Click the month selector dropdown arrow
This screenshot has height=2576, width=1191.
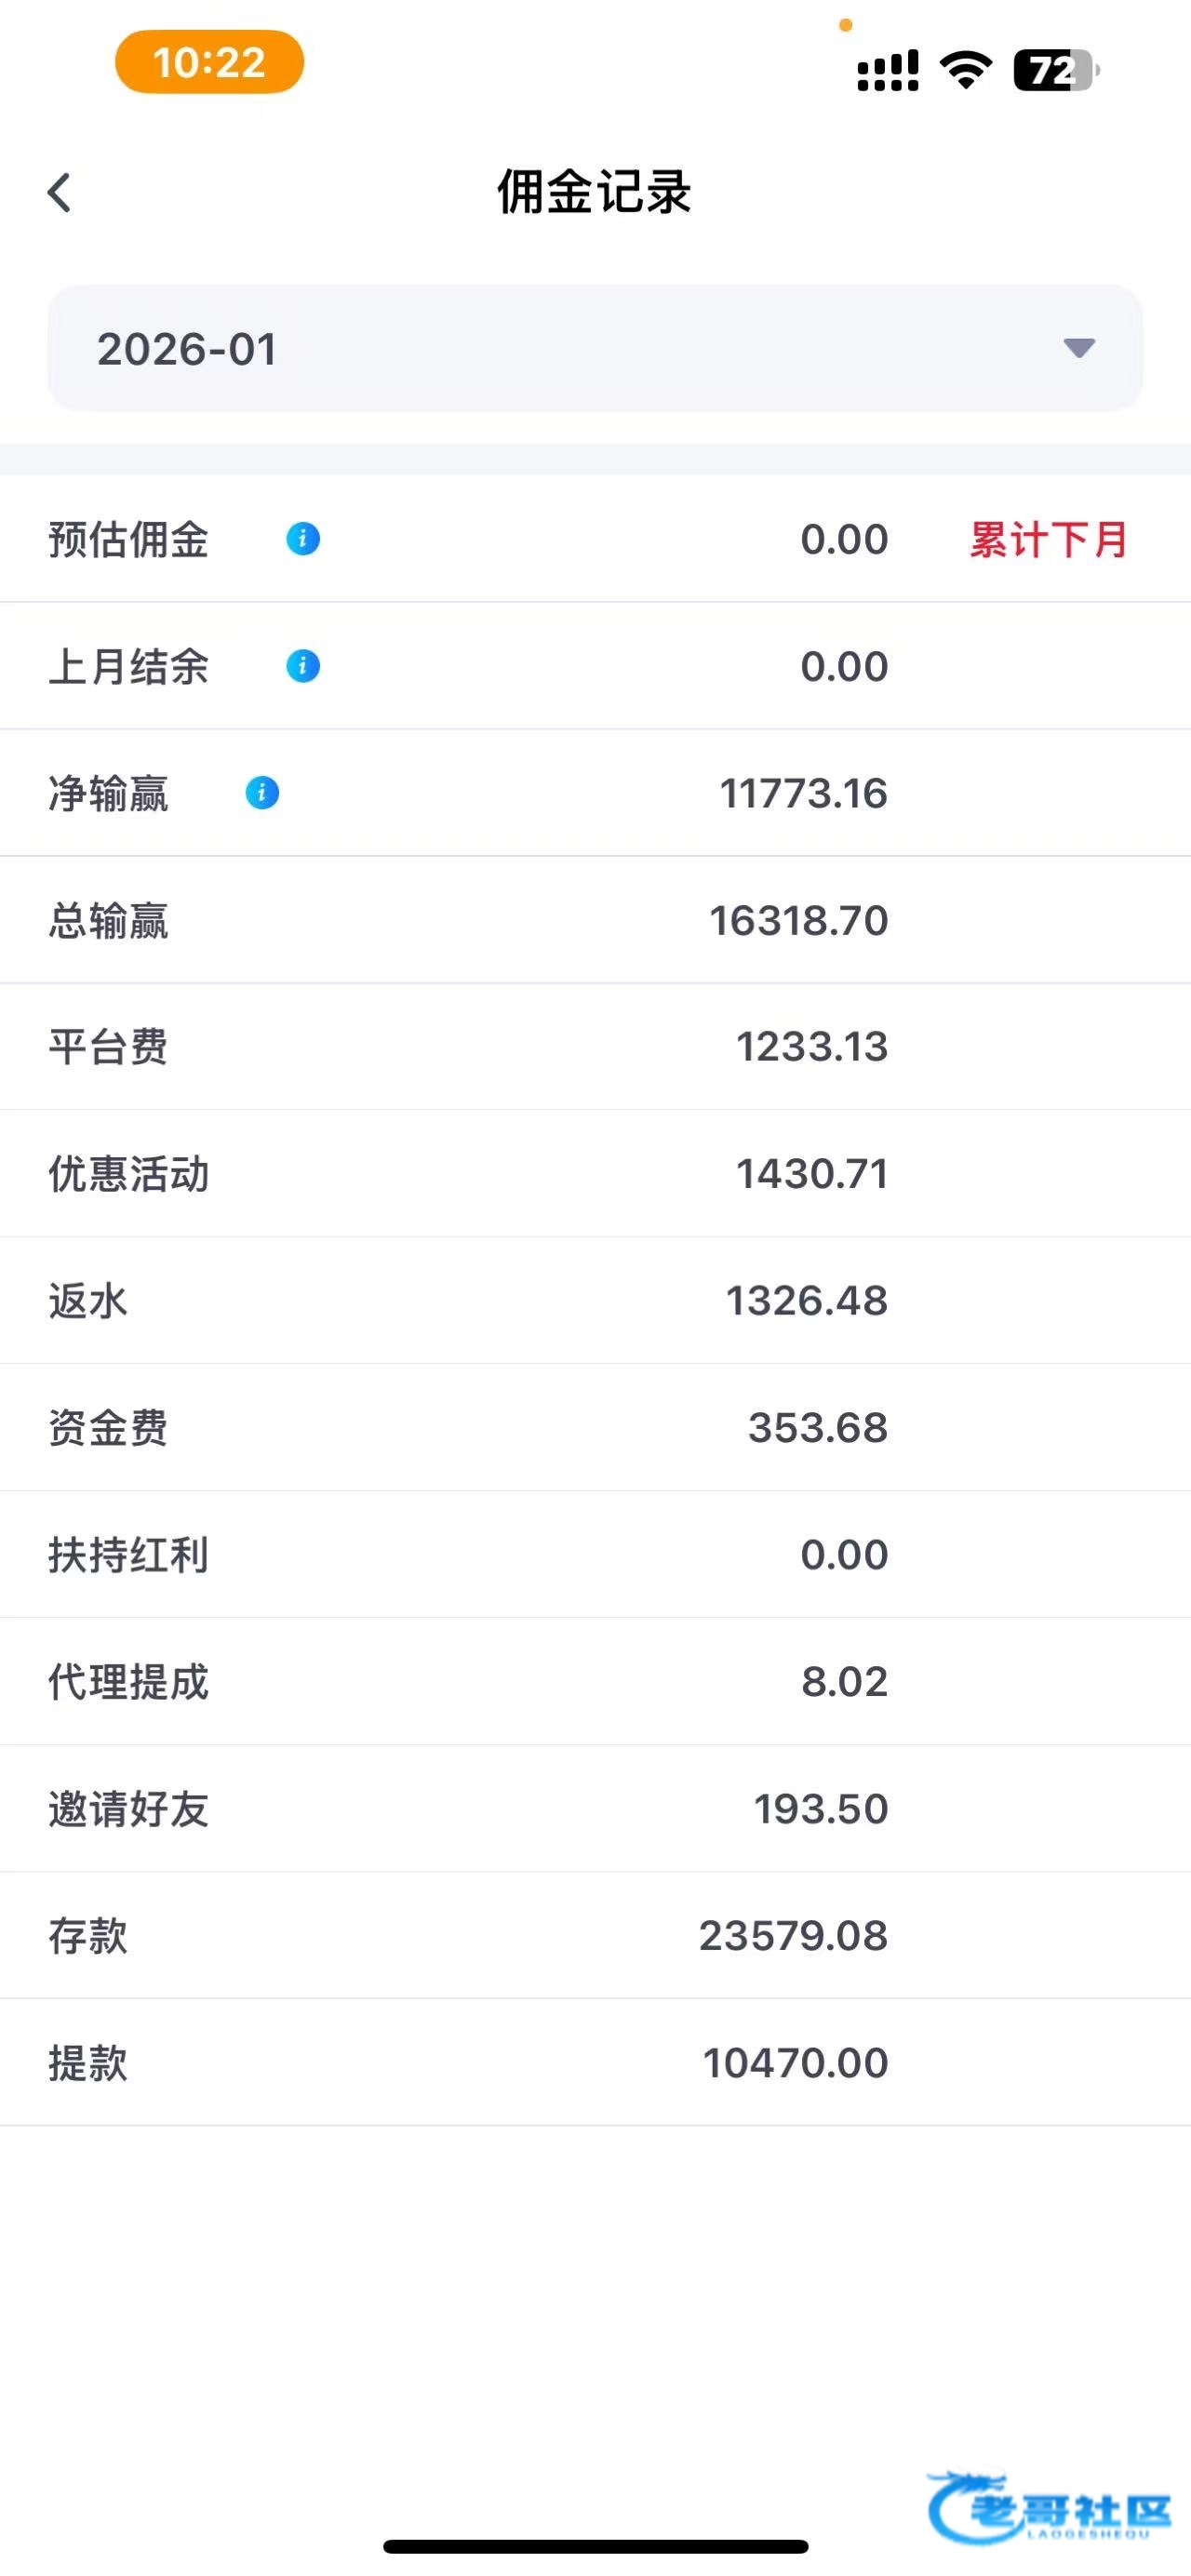tap(1079, 348)
